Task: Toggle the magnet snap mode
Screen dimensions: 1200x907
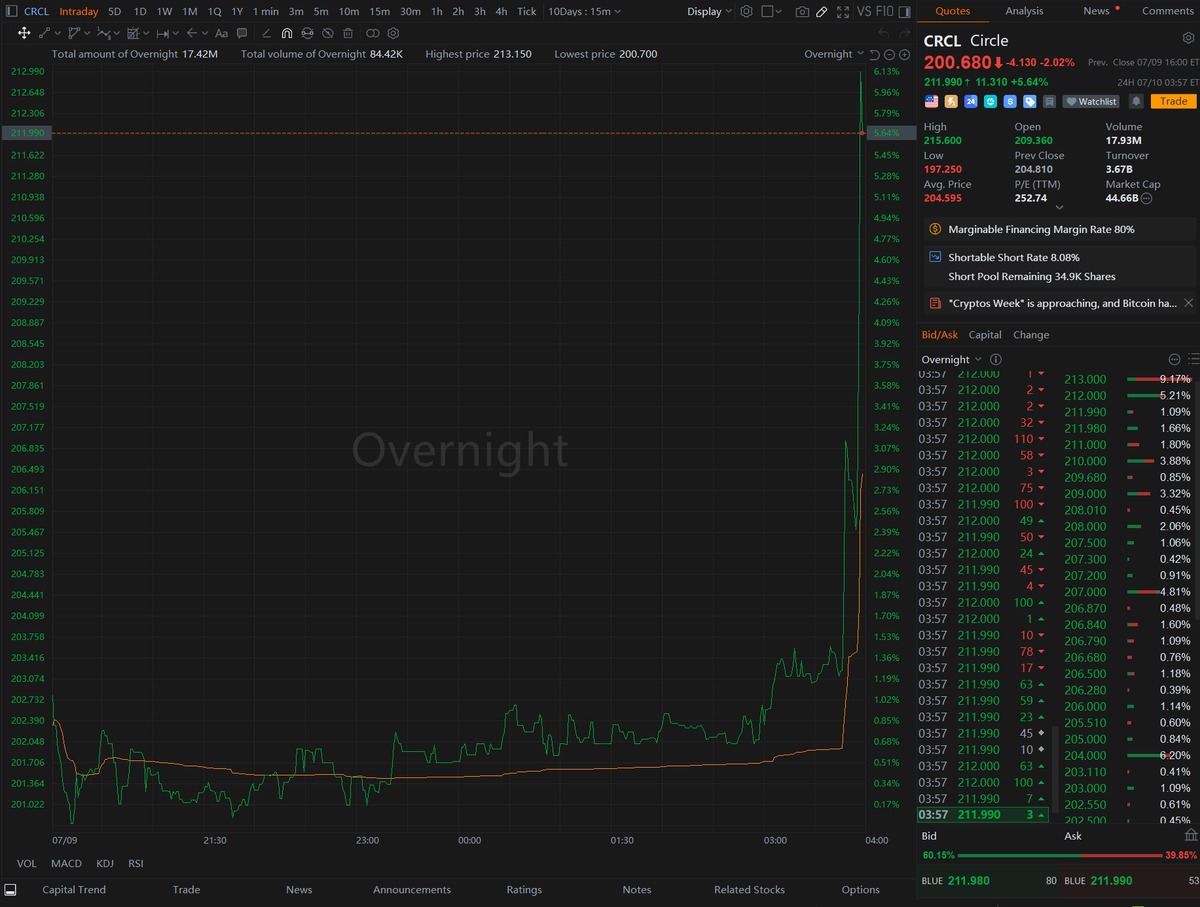Action: [x=286, y=33]
